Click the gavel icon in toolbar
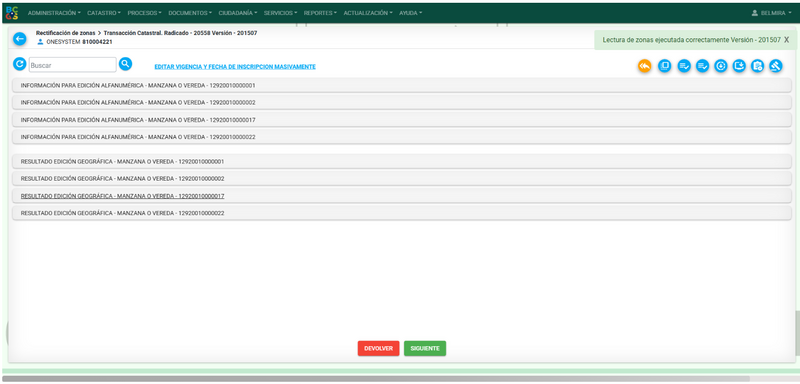Screen dimensions: 800x384 click(776, 66)
